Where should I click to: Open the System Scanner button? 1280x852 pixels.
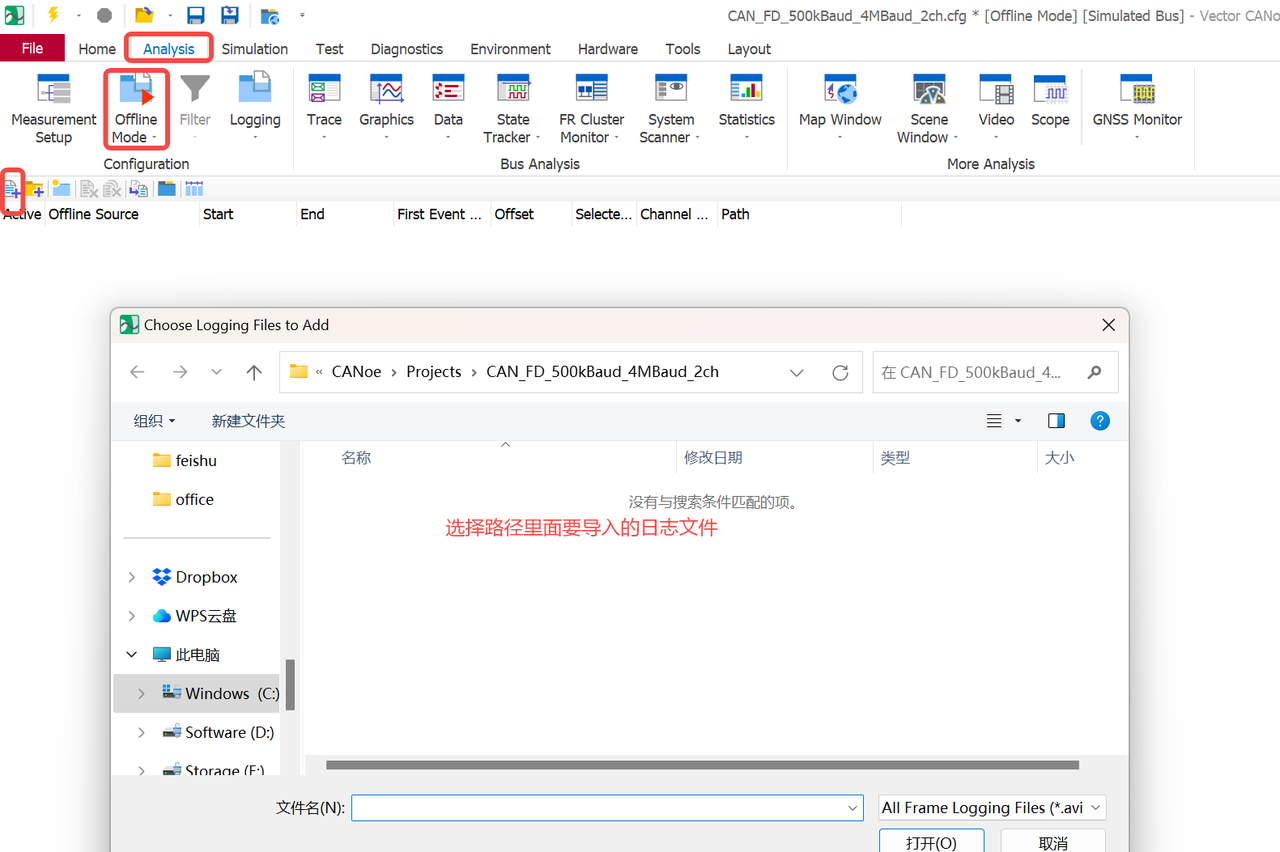(x=670, y=109)
